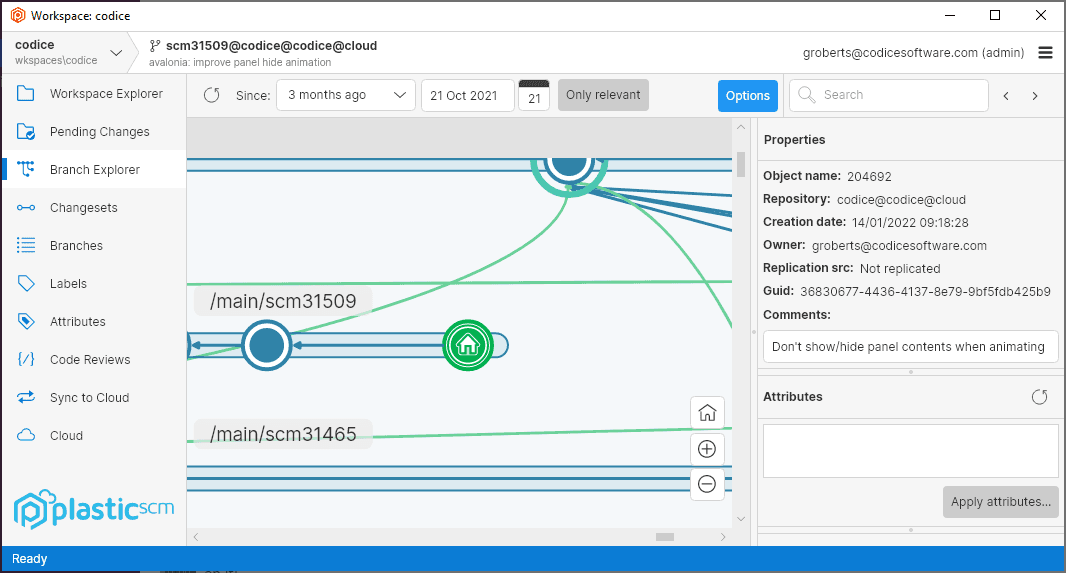Click the branch icon beside scm31509@codice
The height and width of the screenshot is (573, 1066).
155,46
